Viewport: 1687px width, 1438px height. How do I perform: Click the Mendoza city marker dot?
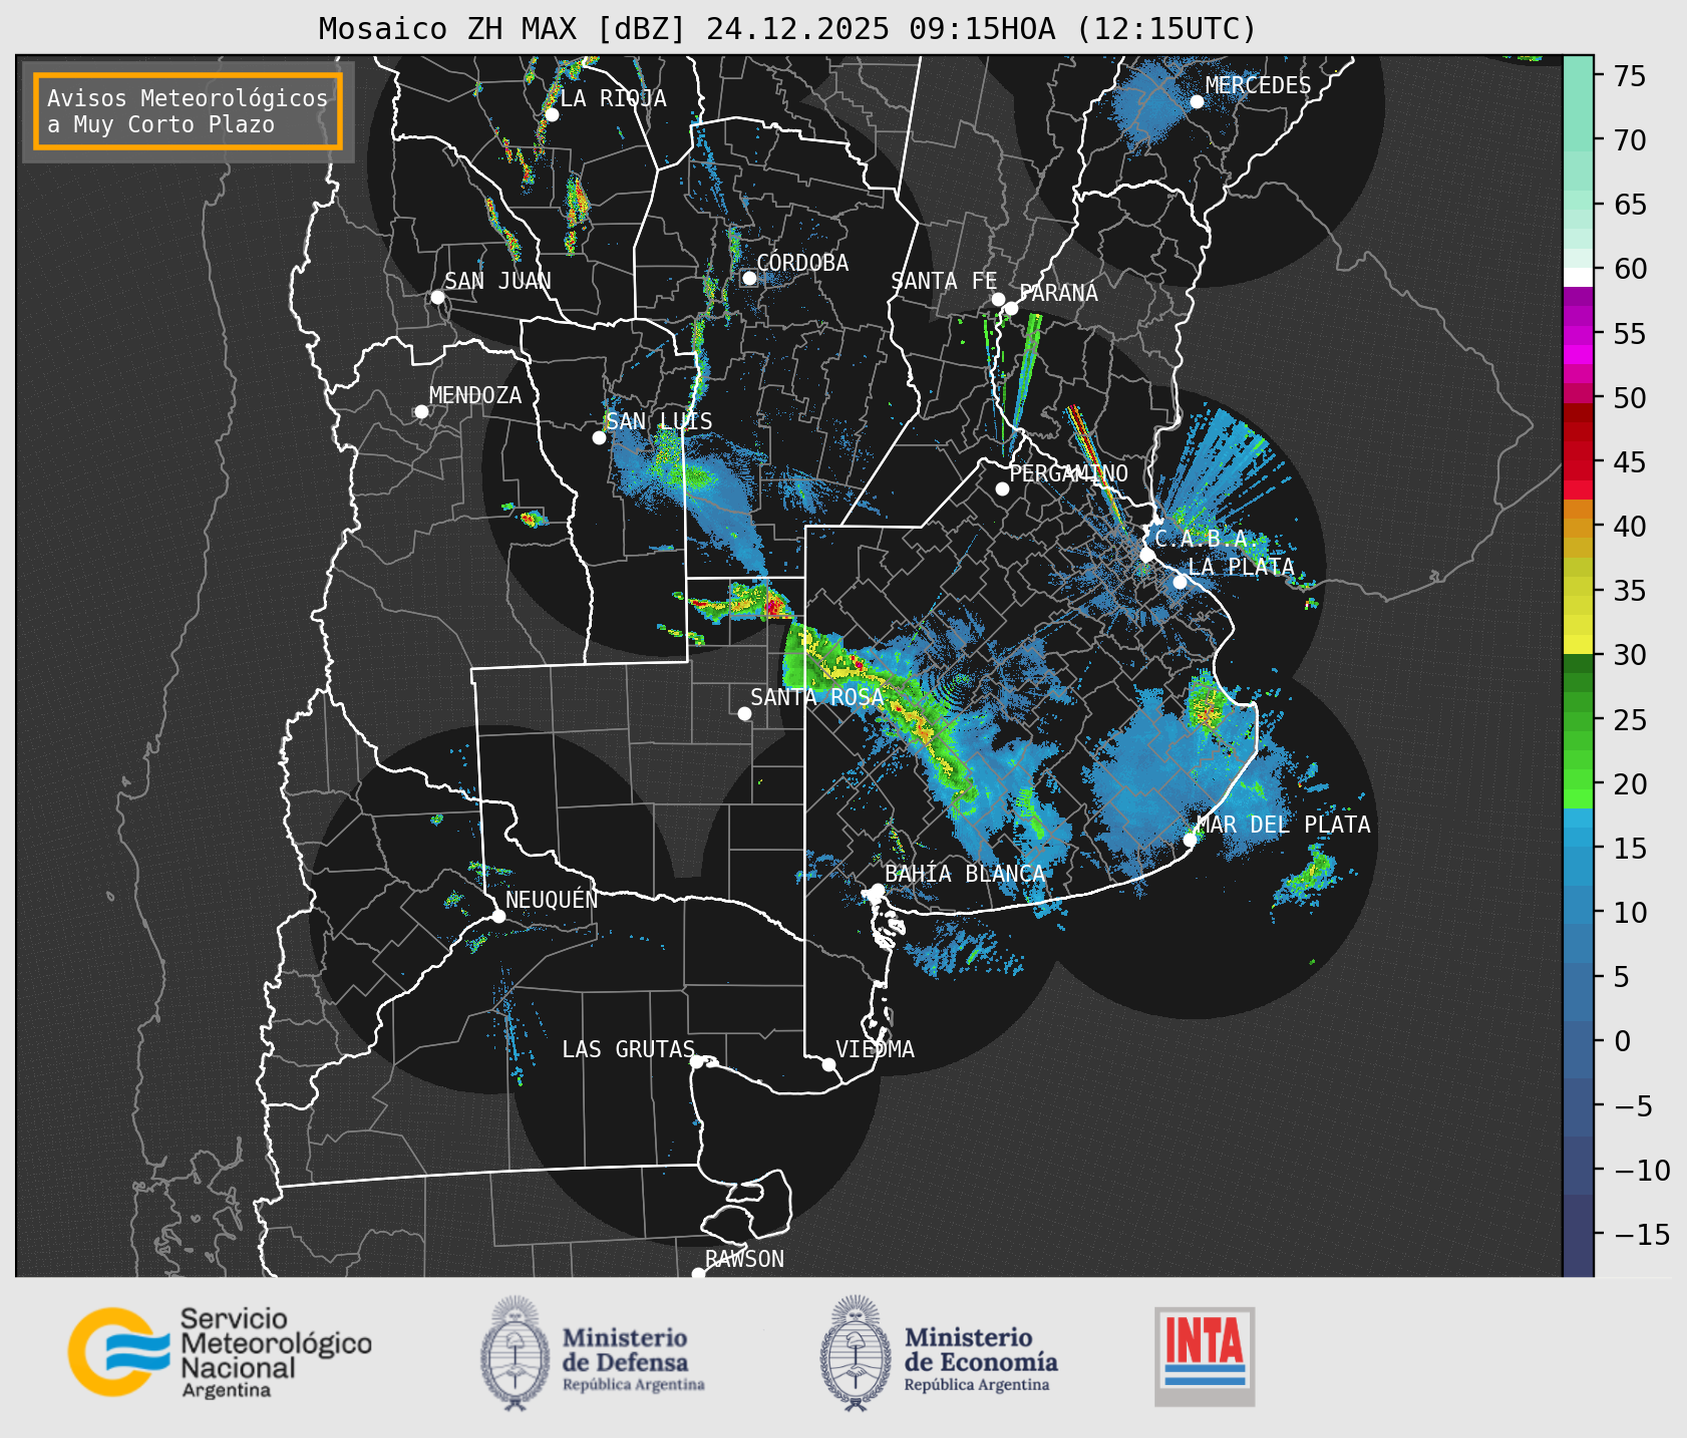coord(421,412)
